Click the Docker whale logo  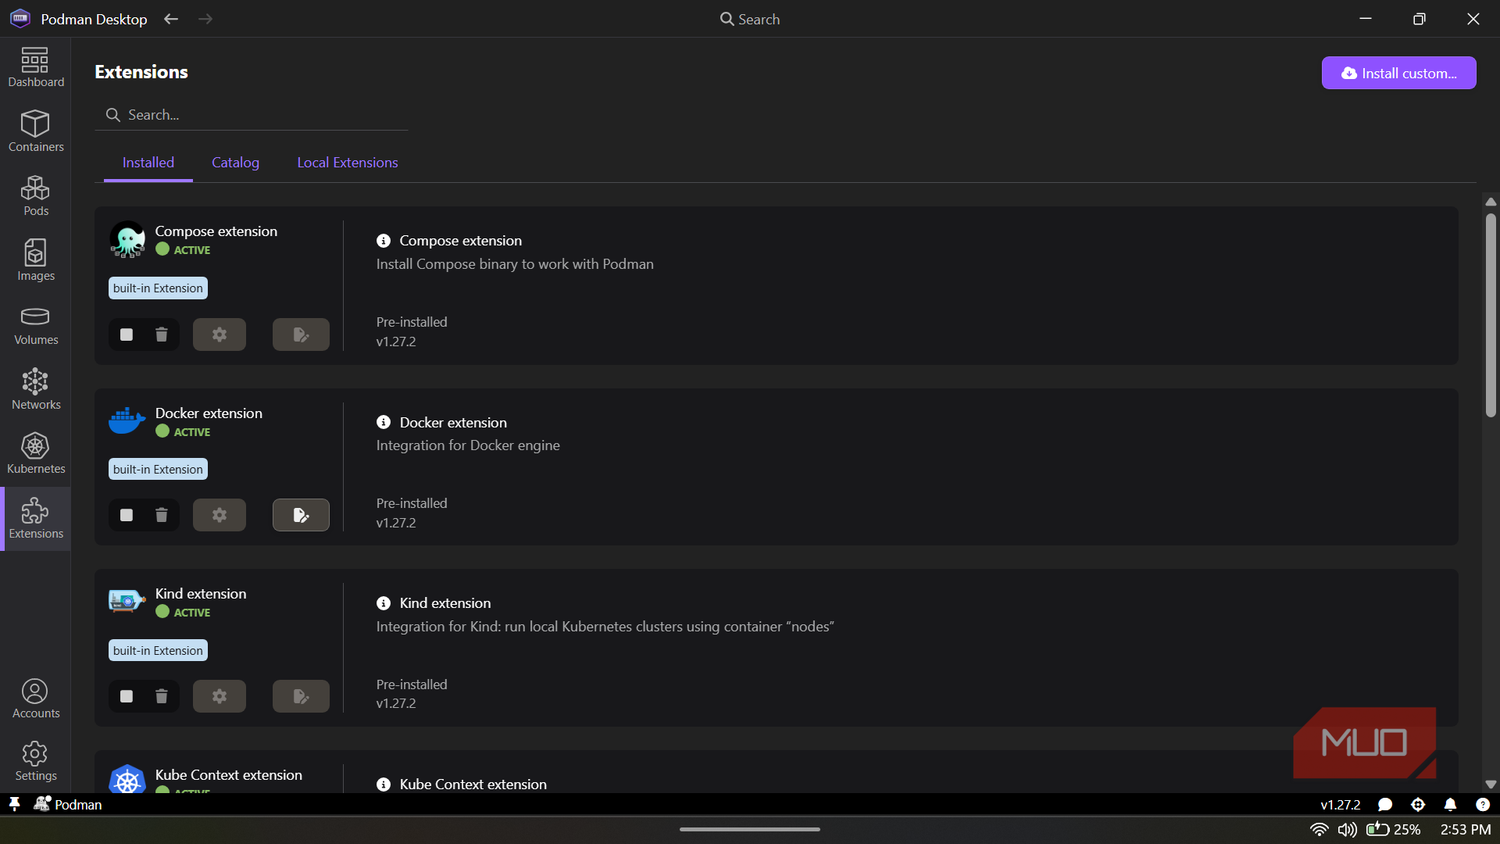click(127, 421)
